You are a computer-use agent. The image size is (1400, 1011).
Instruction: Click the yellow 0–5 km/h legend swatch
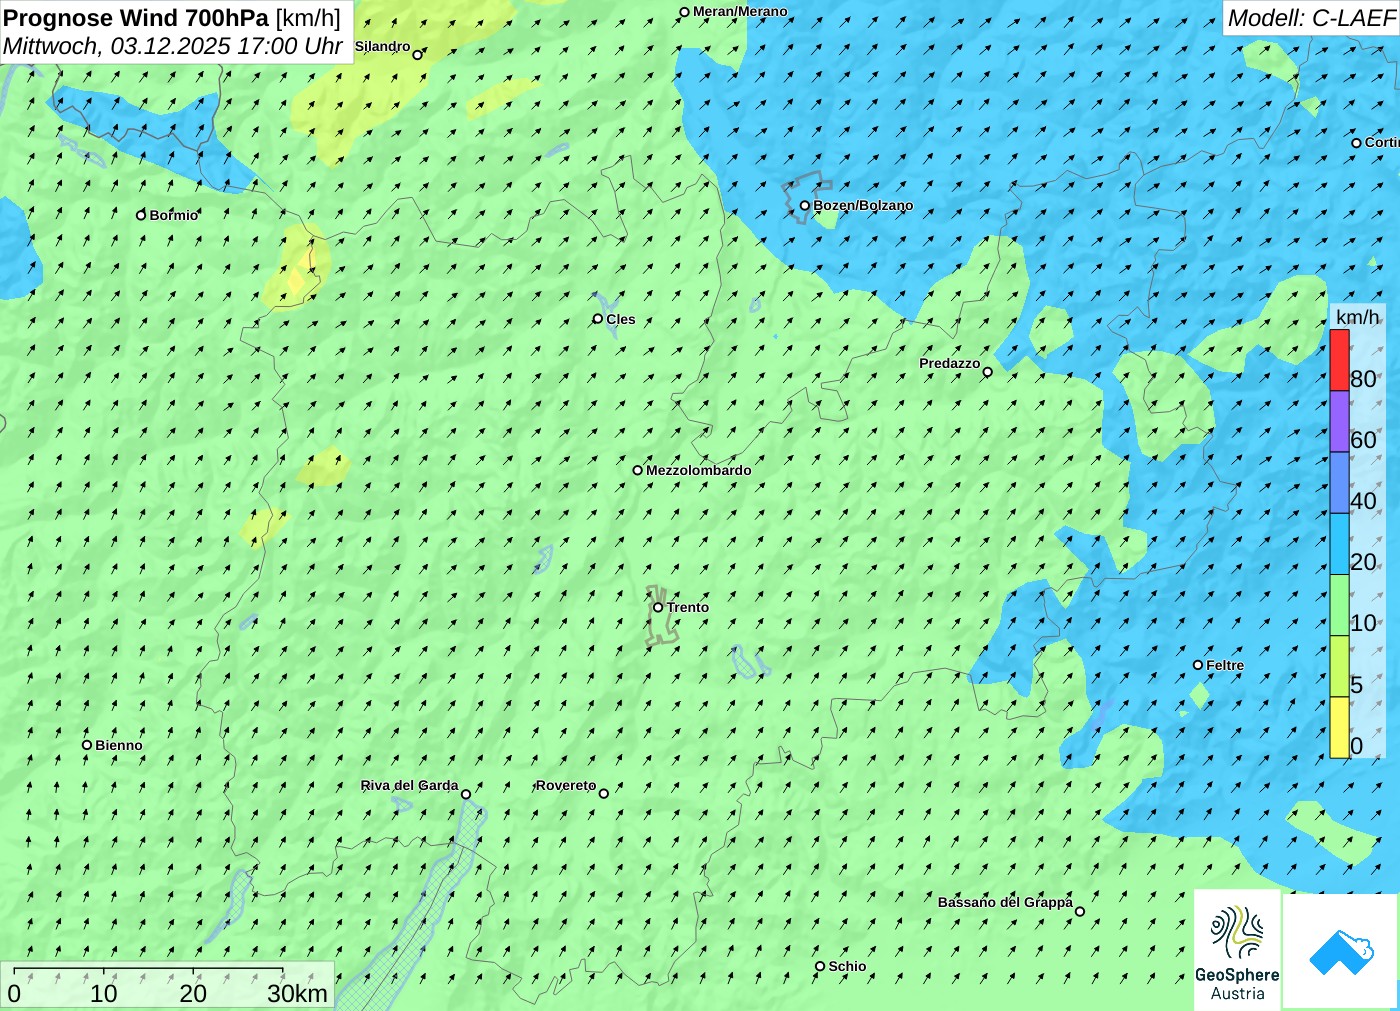[x=1340, y=727]
